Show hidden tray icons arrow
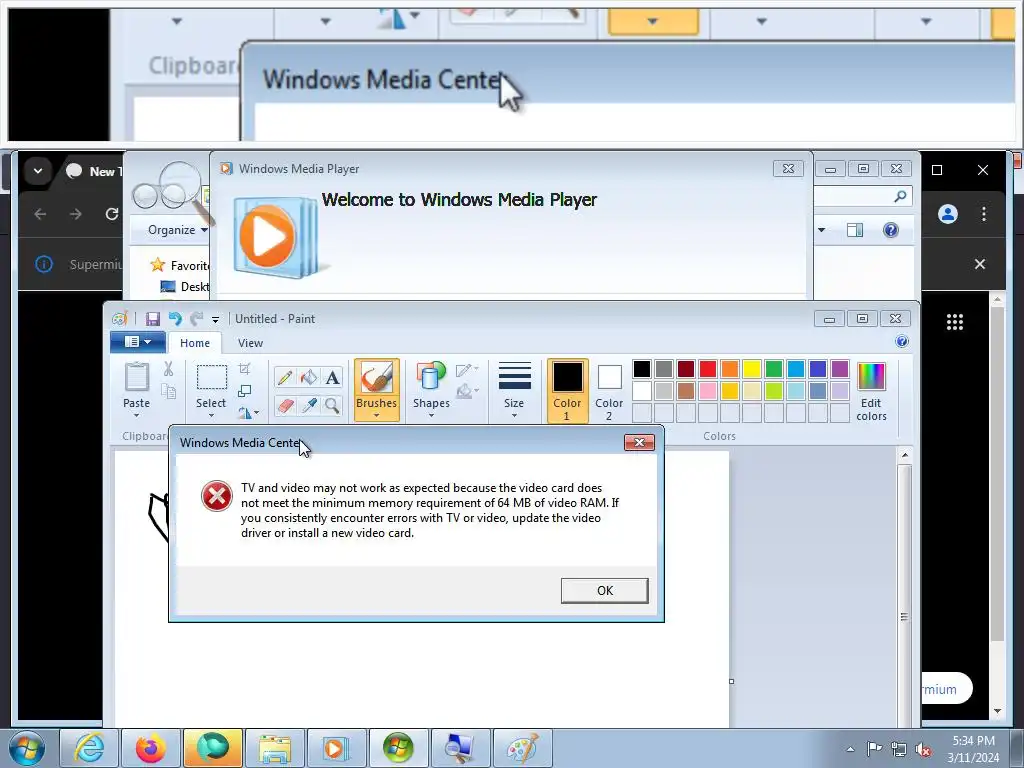 tap(850, 749)
